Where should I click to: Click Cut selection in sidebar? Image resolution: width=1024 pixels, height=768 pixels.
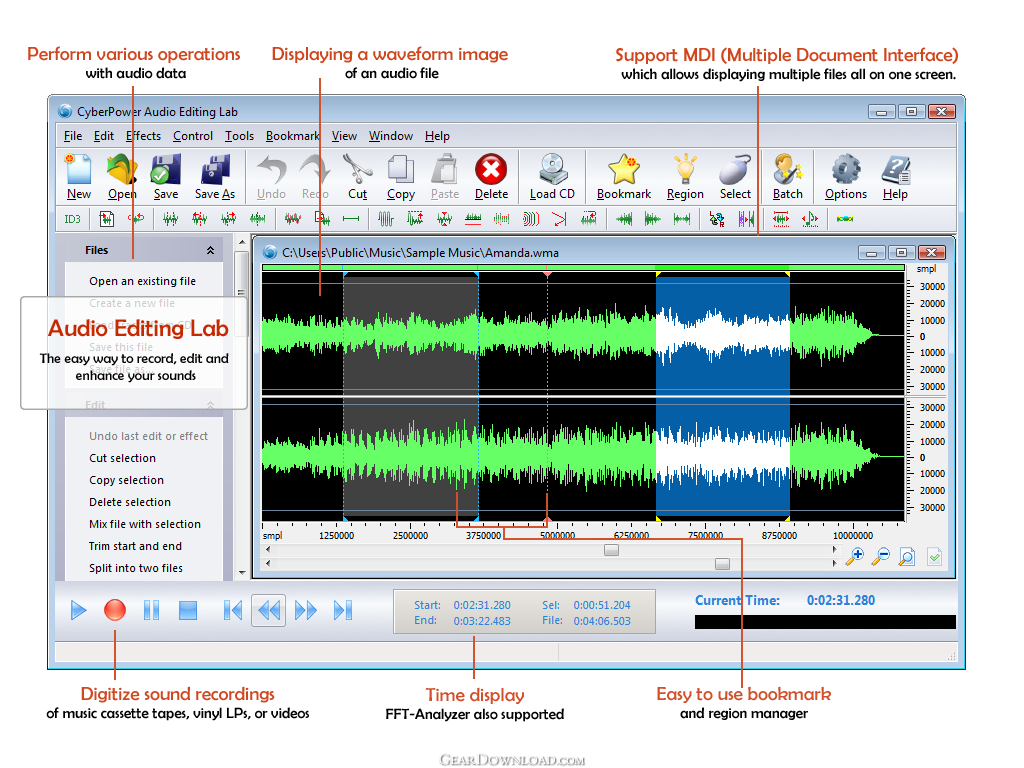123,458
